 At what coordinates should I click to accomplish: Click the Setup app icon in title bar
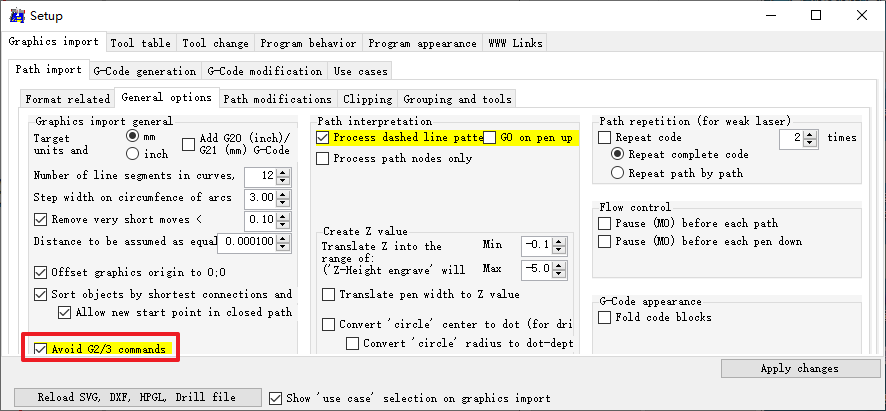(16, 15)
